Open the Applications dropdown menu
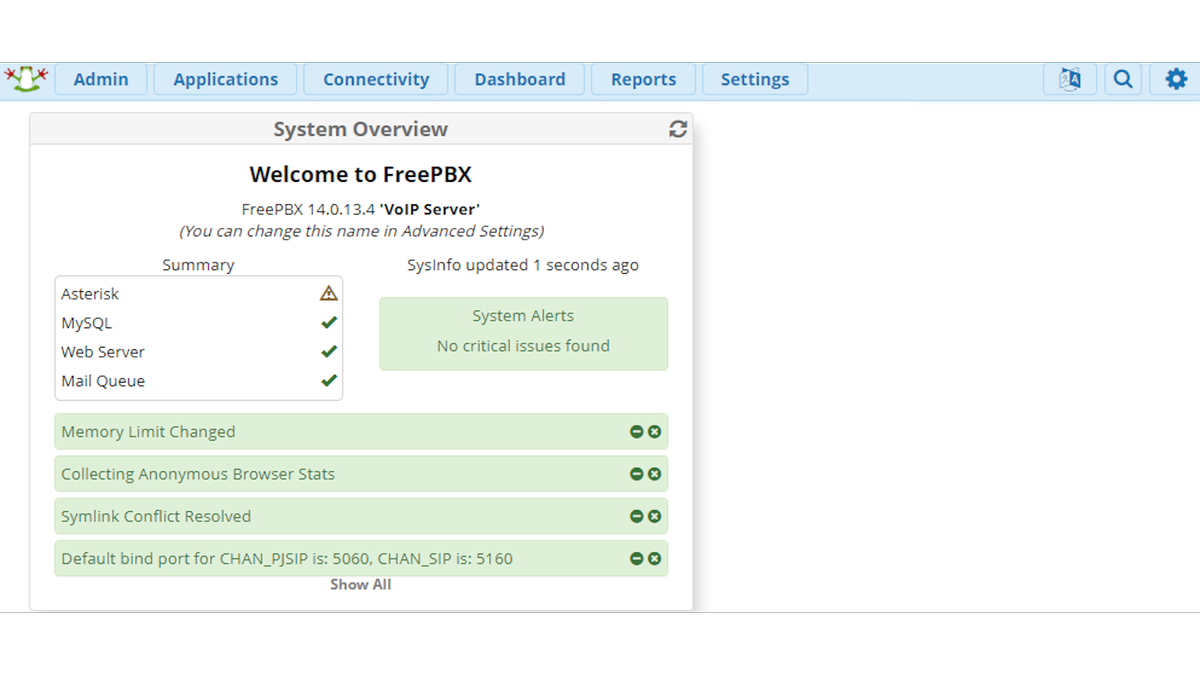Viewport: 1200px width, 675px height. (x=225, y=79)
